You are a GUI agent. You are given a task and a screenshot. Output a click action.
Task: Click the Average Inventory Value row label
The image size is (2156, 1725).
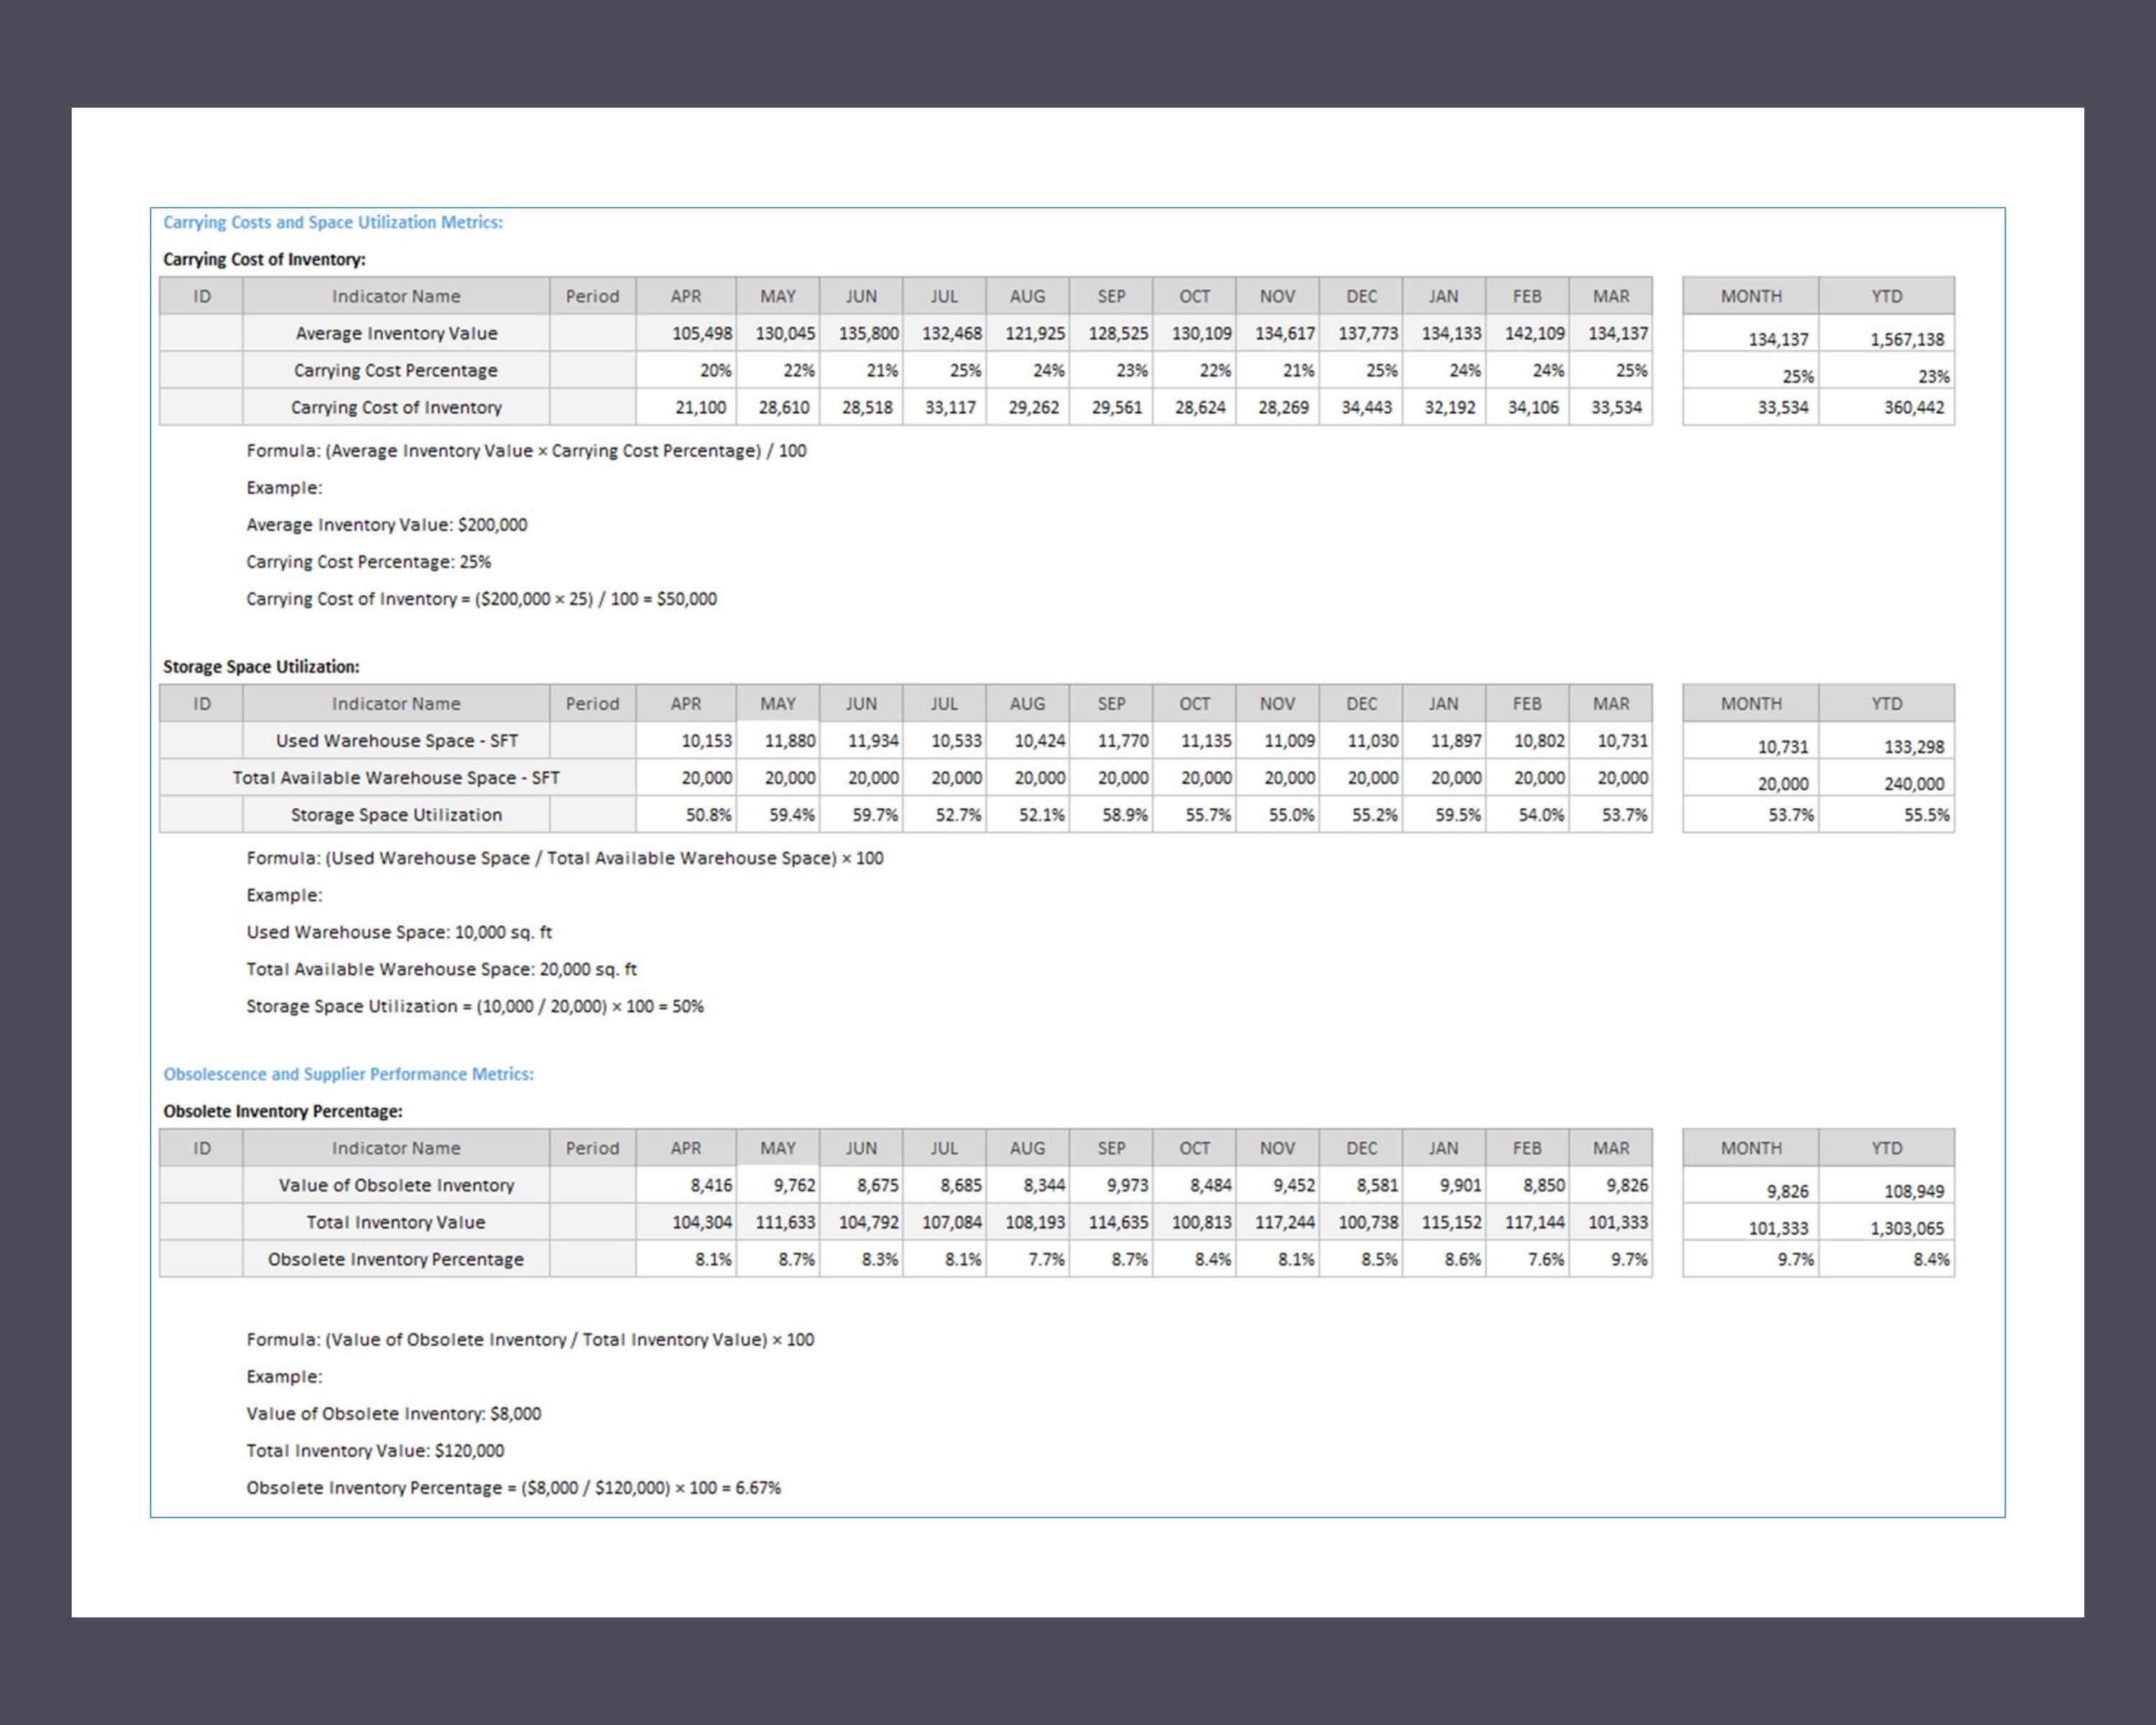(396, 333)
